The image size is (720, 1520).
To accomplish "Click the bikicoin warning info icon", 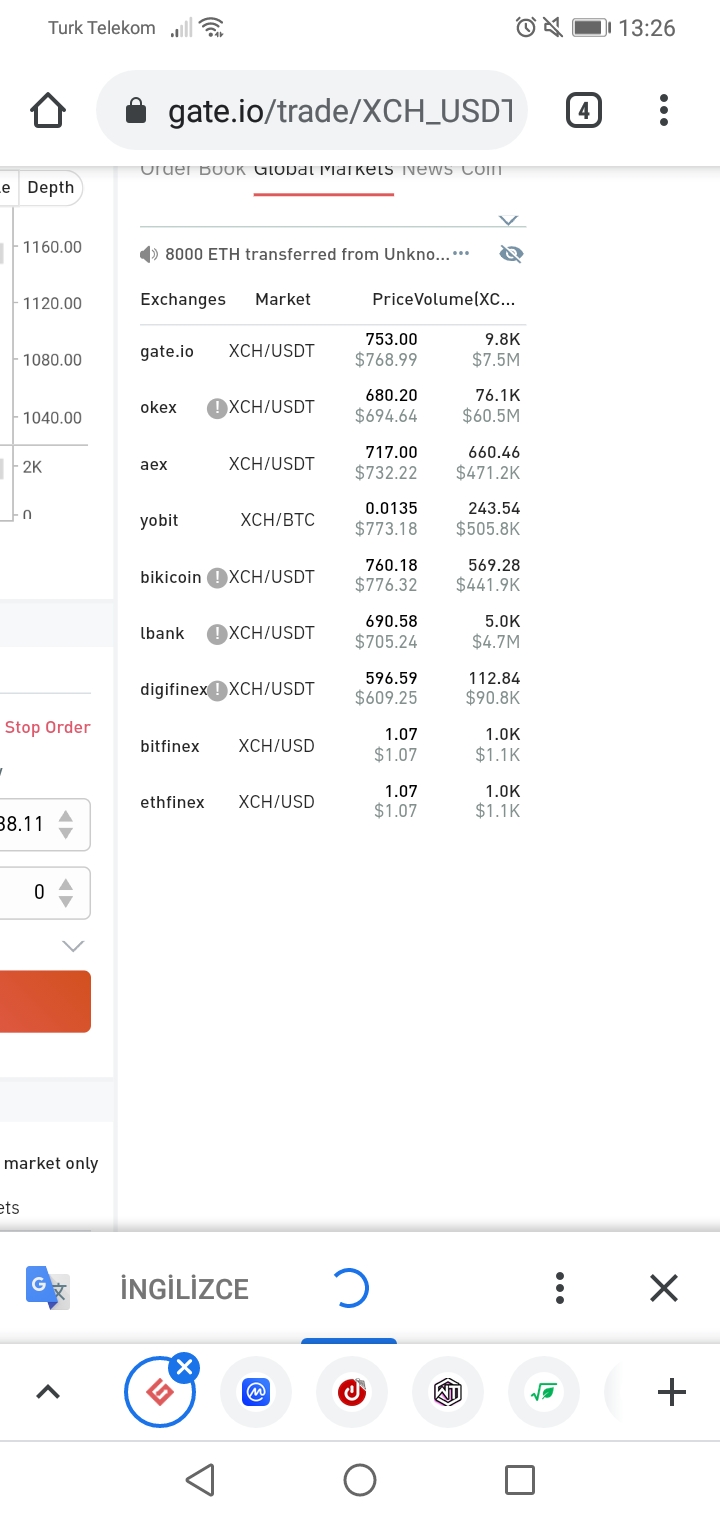I will pyautogui.click(x=216, y=578).
